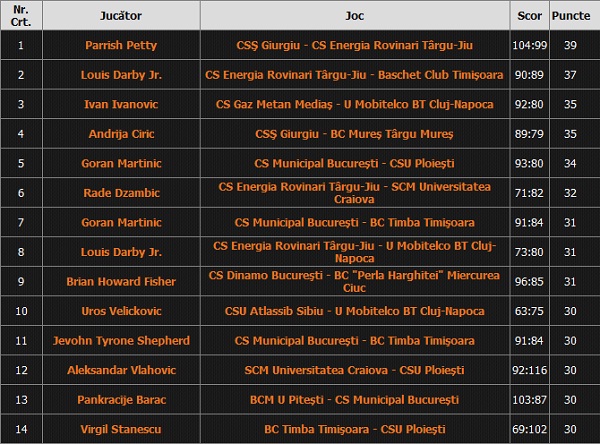This screenshot has width=600, height=444.
Task: Click the Jucător column header
Action: [121, 17]
